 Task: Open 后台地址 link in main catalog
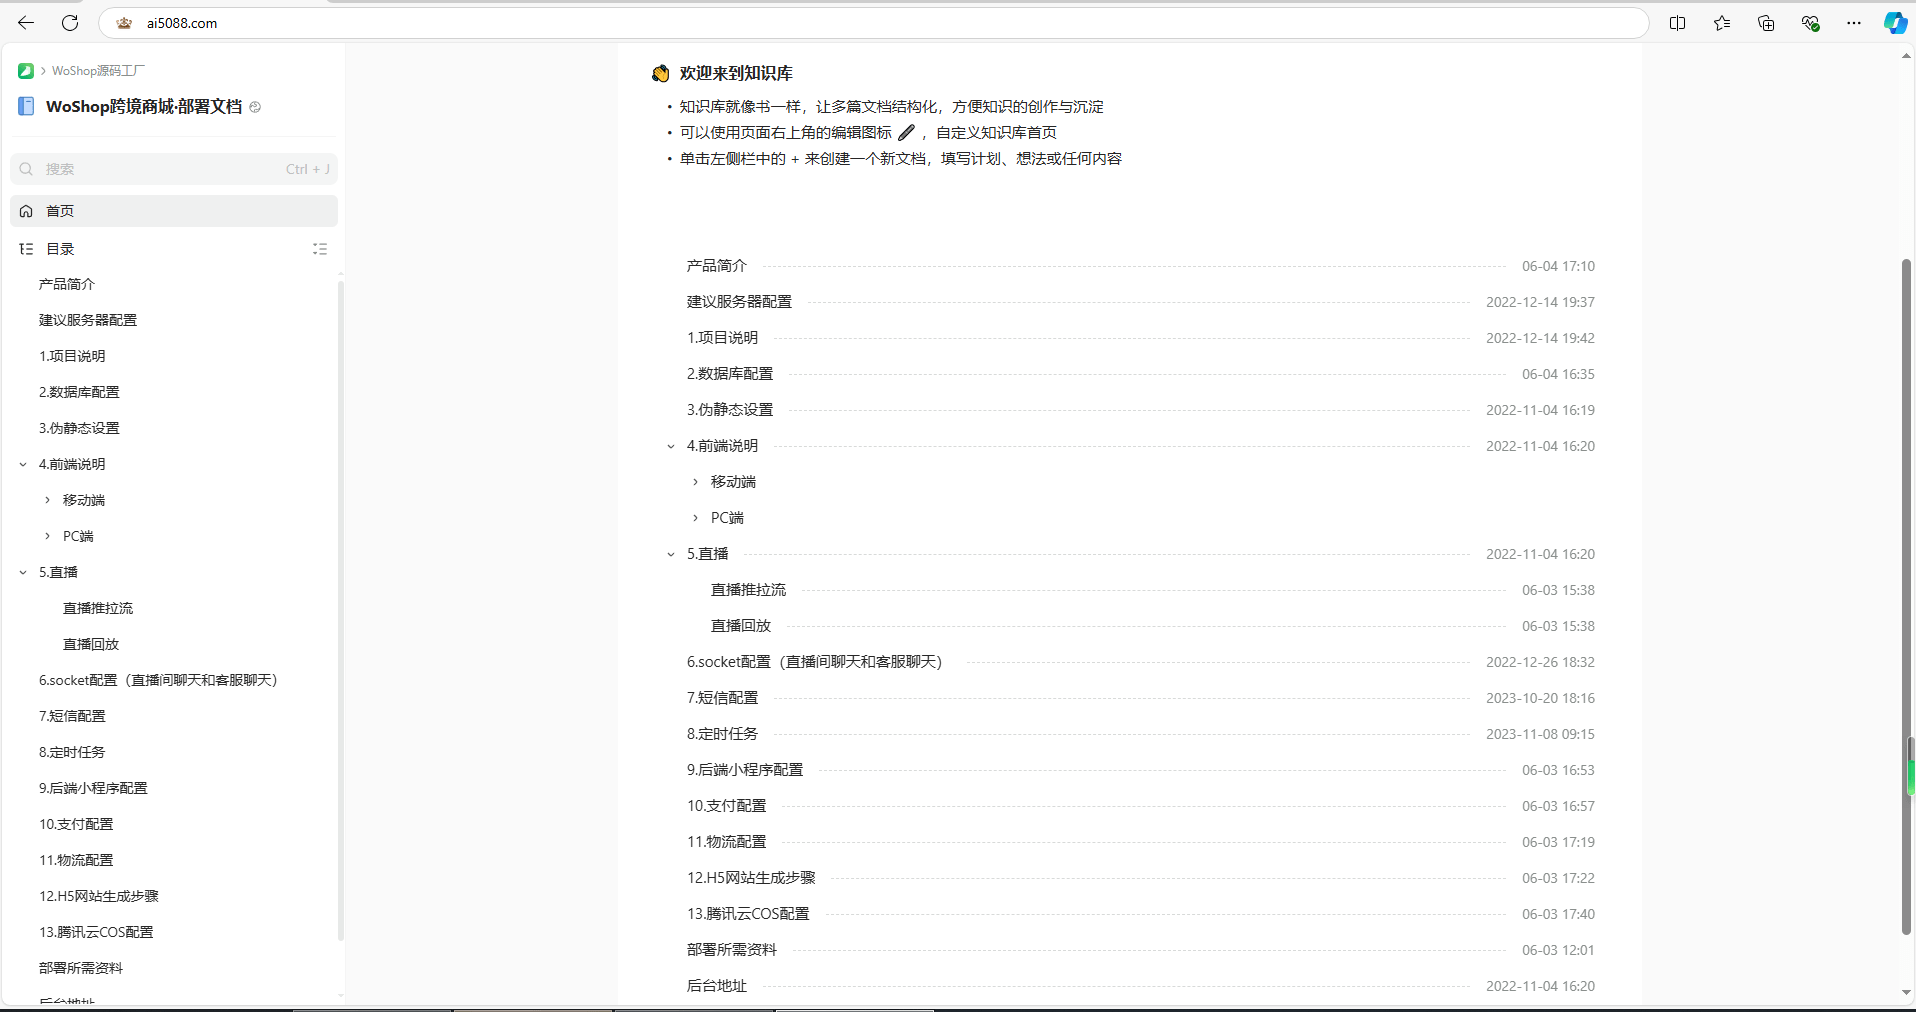coord(717,986)
